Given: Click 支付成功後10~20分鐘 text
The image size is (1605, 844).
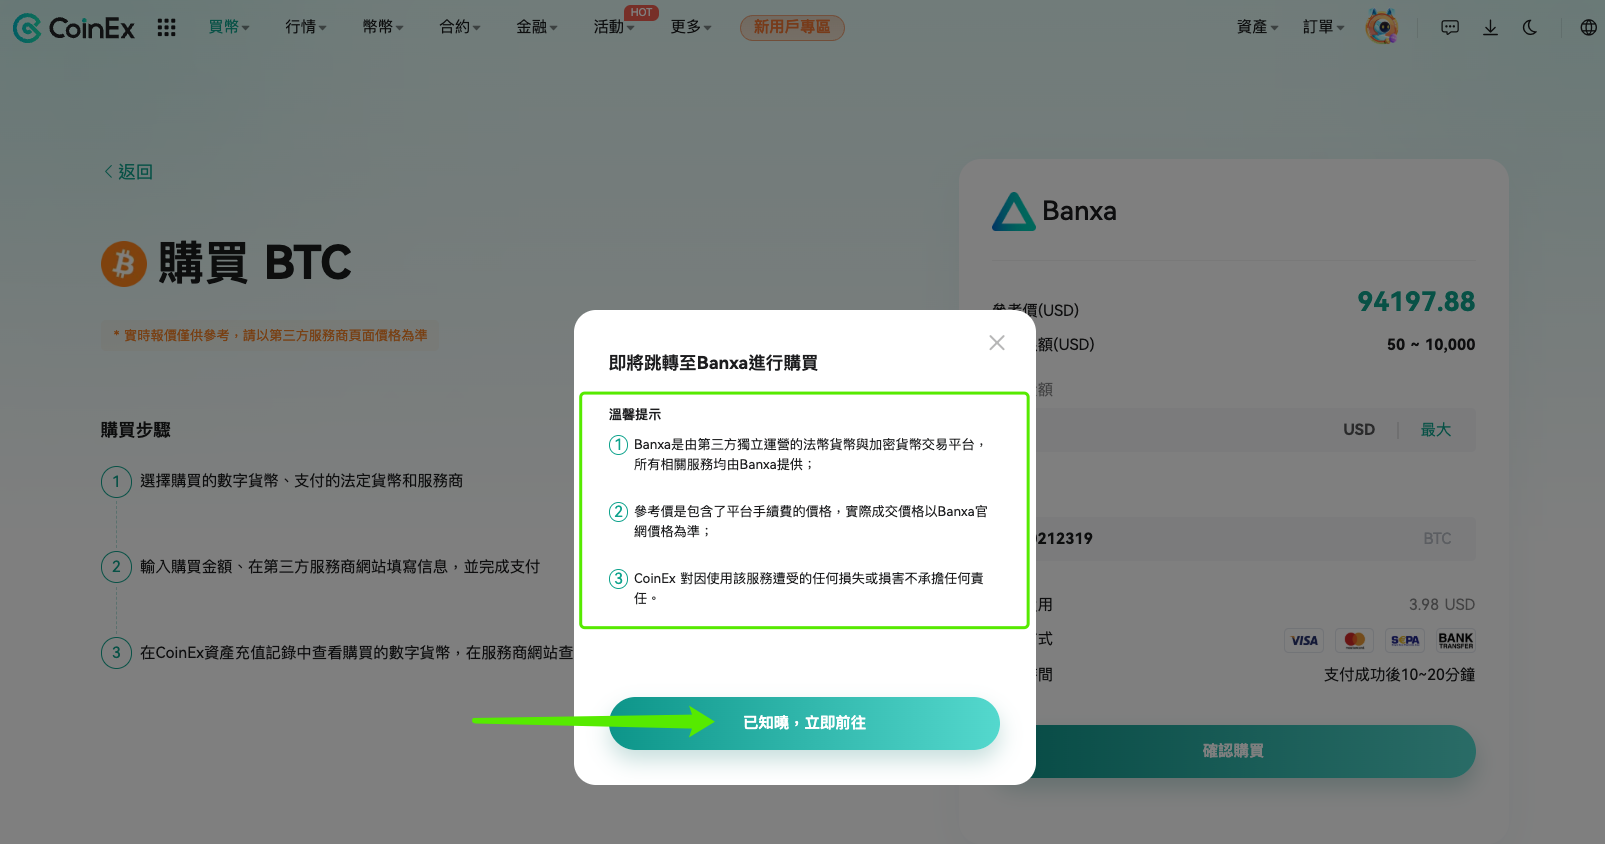Looking at the screenshot, I should coord(1399,675).
